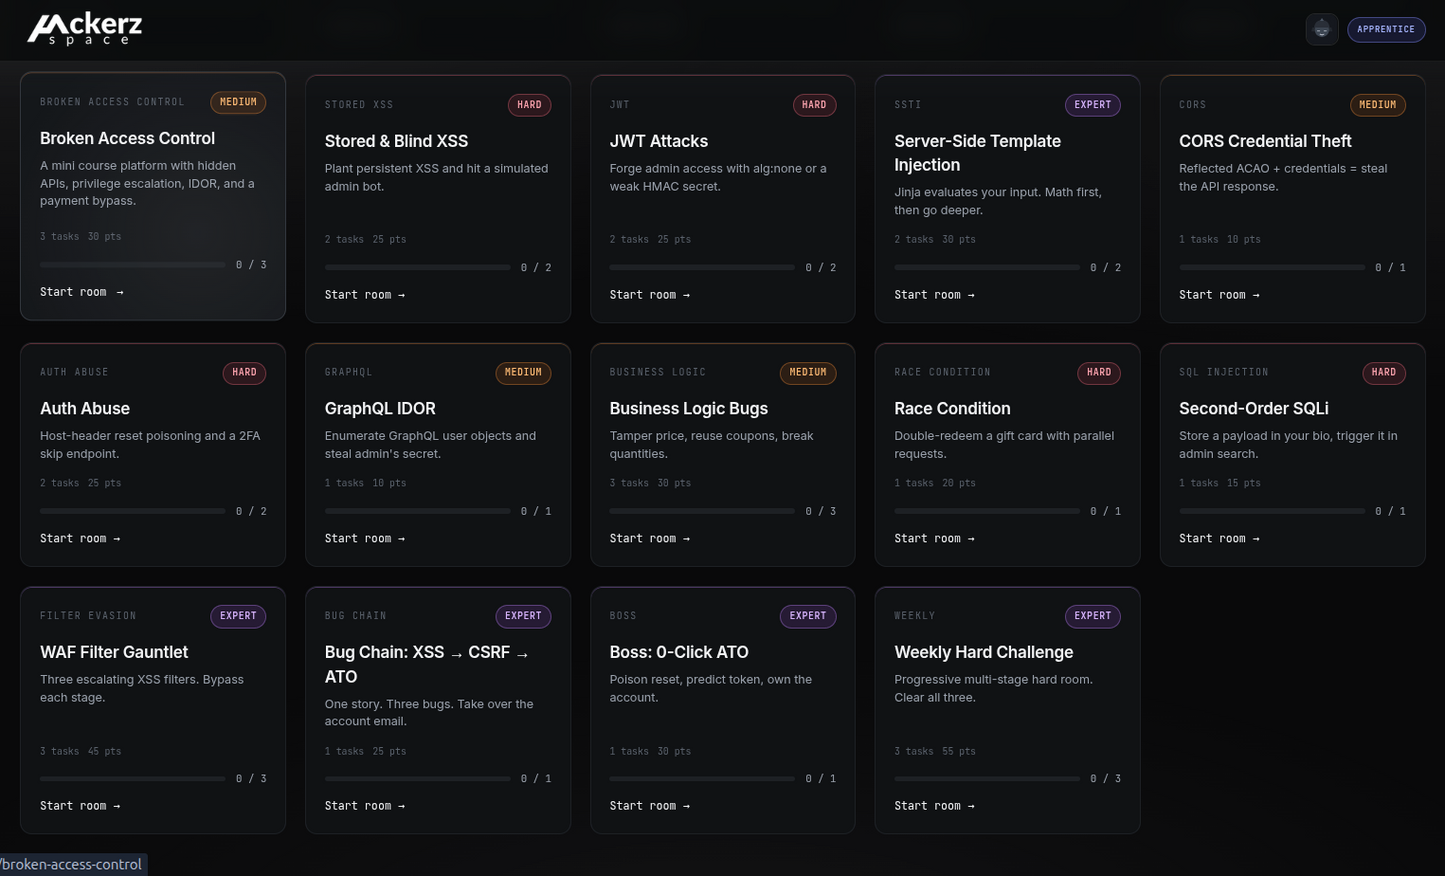
Task: Click the APPRENTICE rank badge
Action: coord(1386,29)
